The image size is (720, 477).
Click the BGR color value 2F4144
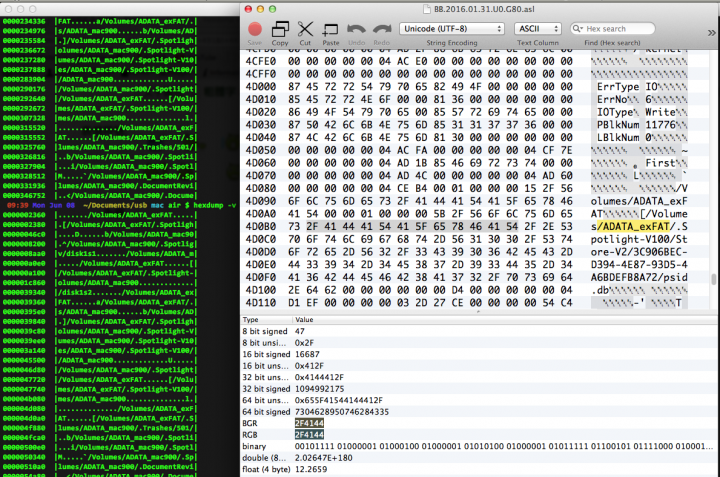click(309, 423)
